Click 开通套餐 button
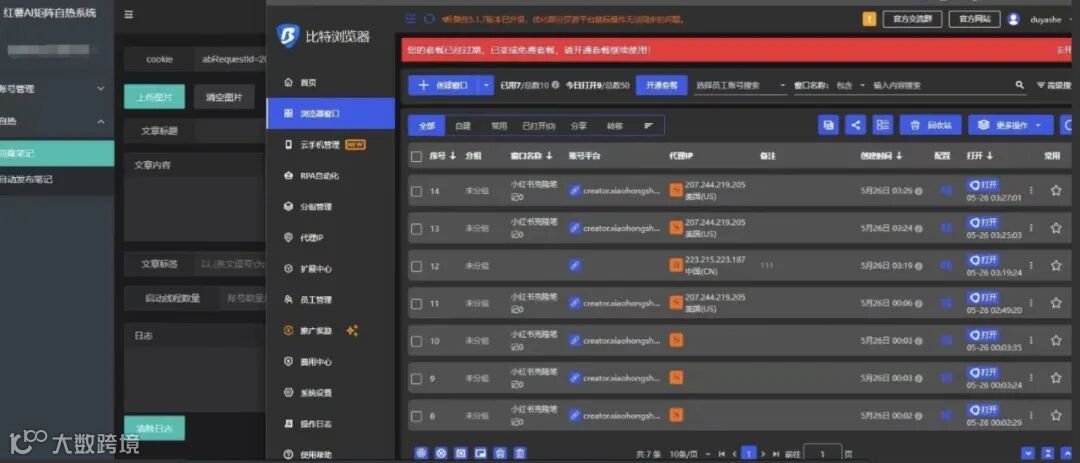1080x463 pixels. coord(661,85)
